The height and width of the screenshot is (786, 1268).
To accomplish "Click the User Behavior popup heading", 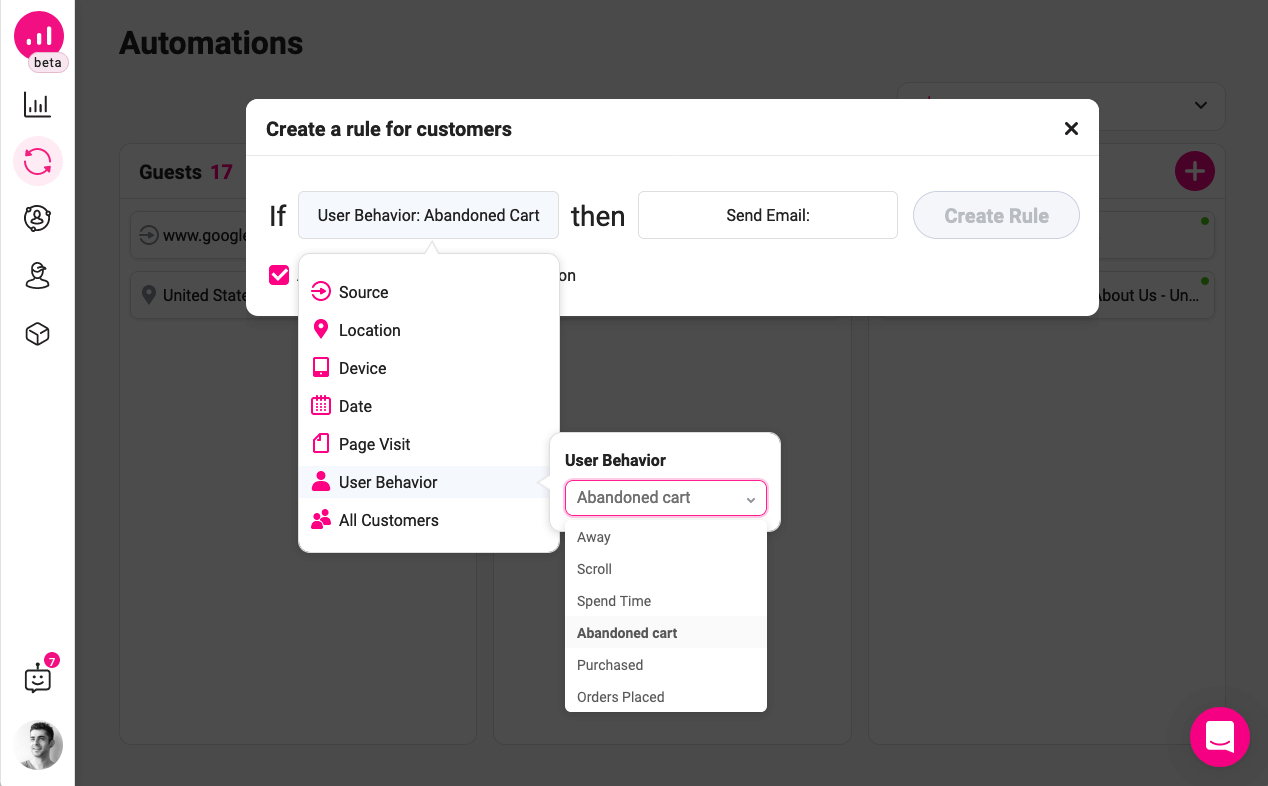I will (x=615, y=460).
